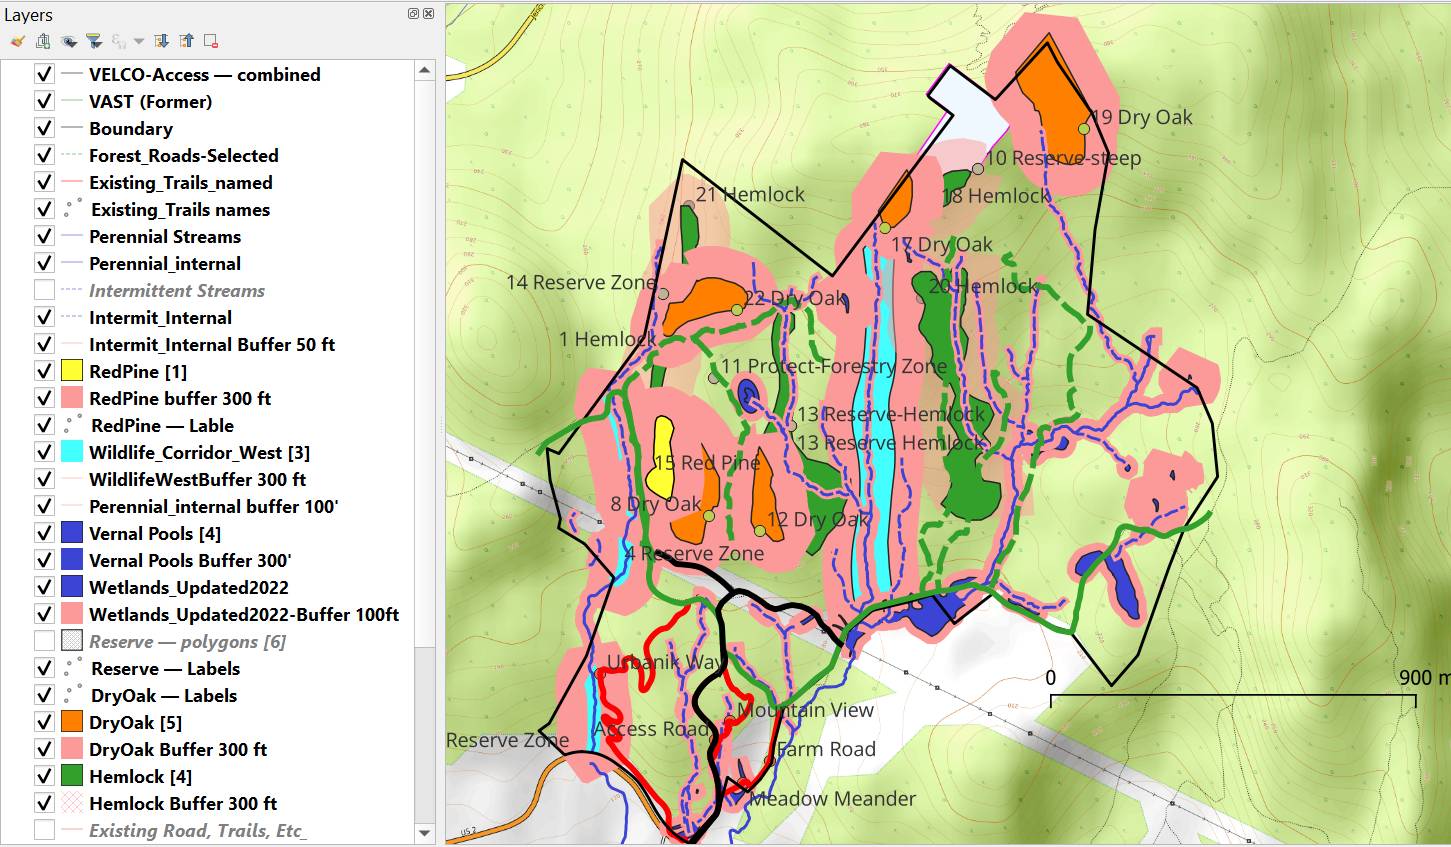1451x847 pixels.
Task: Enable the Intermittent Streams layer checkbox
Action: (x=44, y=290)
